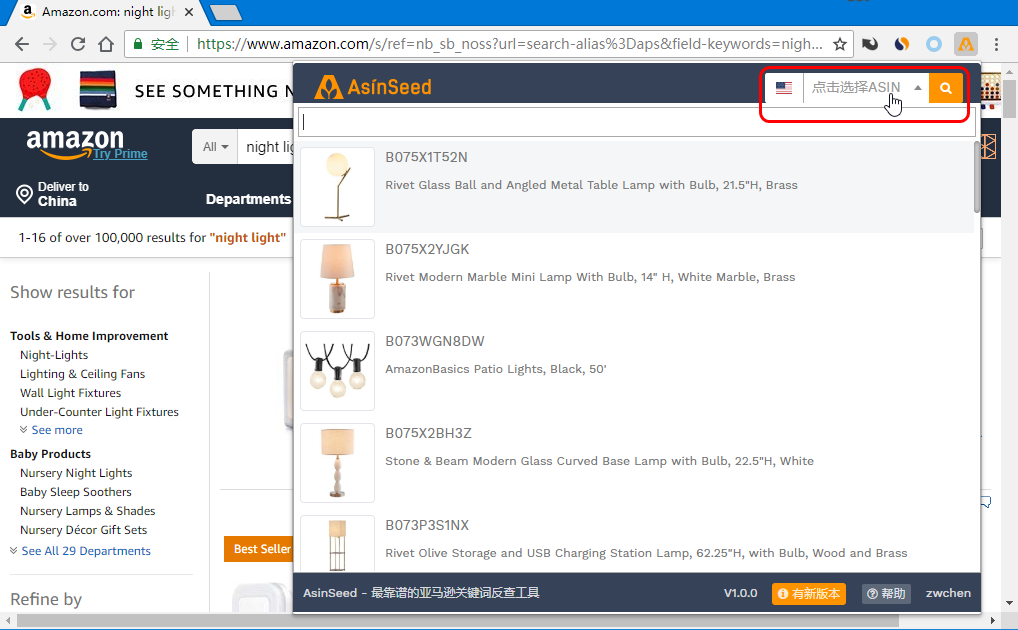Click the Baby Products heading
Screen dimensions: 1018x630
51,454
